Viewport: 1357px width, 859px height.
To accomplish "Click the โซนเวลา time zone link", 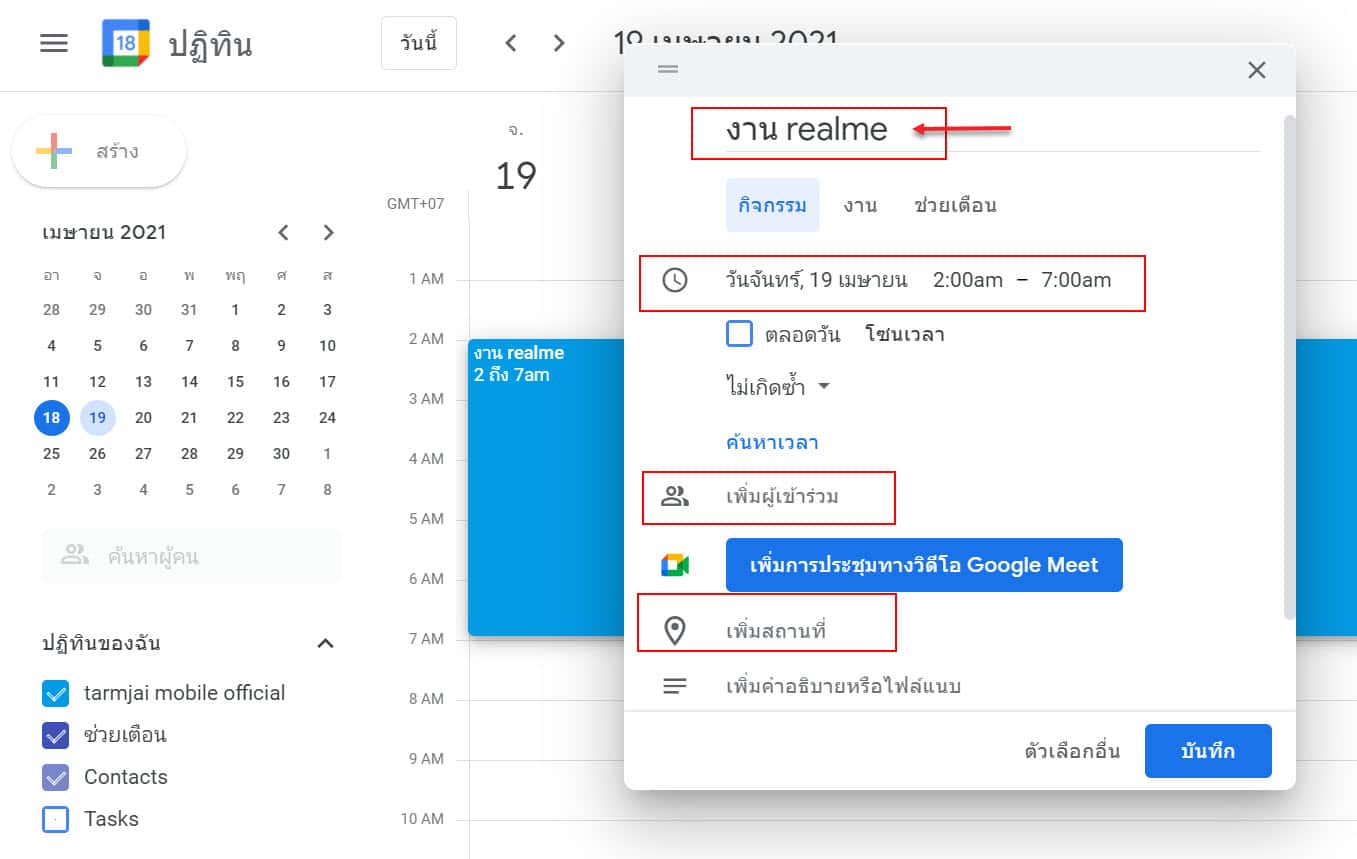I will pos(905,334).
